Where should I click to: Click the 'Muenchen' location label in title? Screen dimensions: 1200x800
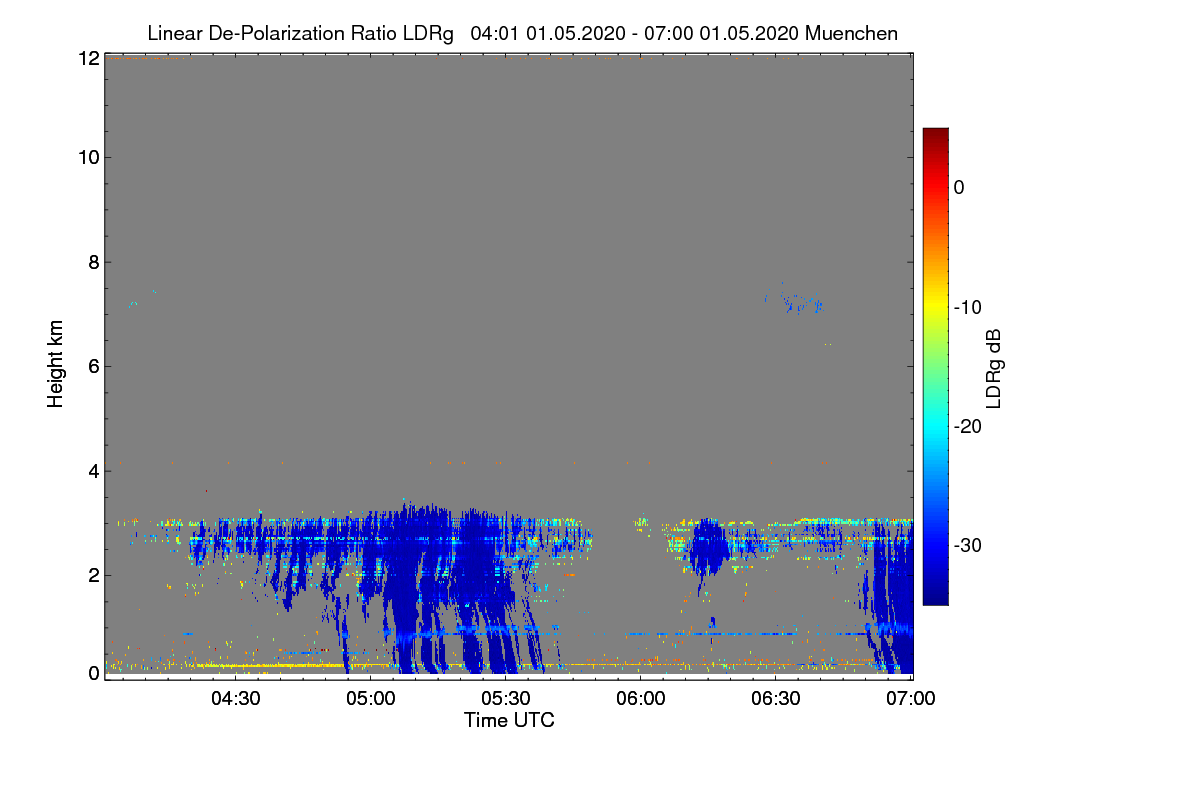(x=851, y=34)
